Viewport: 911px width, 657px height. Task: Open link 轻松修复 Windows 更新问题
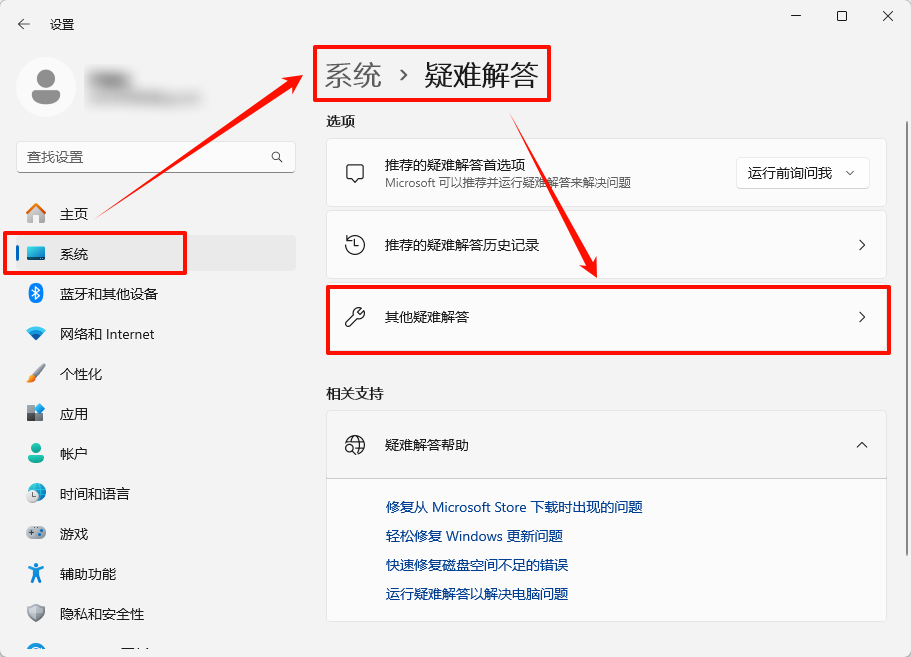tap(474, 536)
